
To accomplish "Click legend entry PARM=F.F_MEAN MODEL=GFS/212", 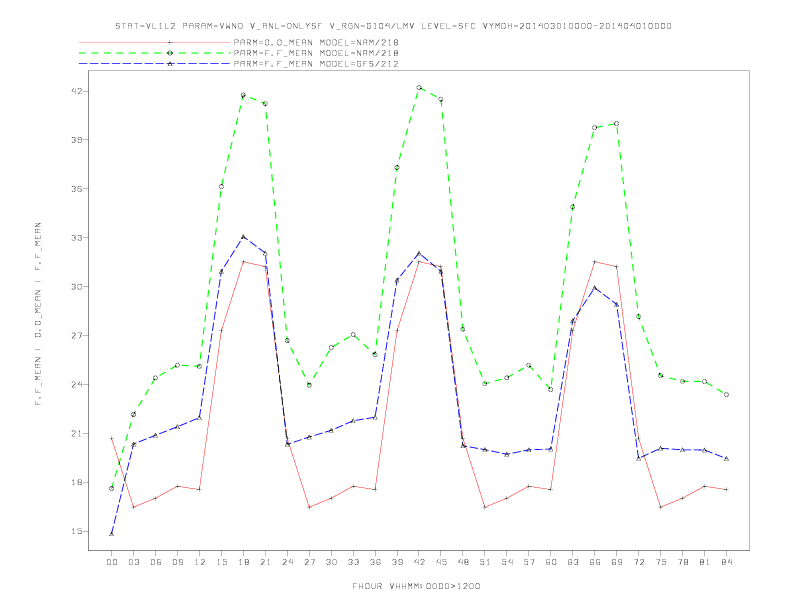I will point(316,64).
